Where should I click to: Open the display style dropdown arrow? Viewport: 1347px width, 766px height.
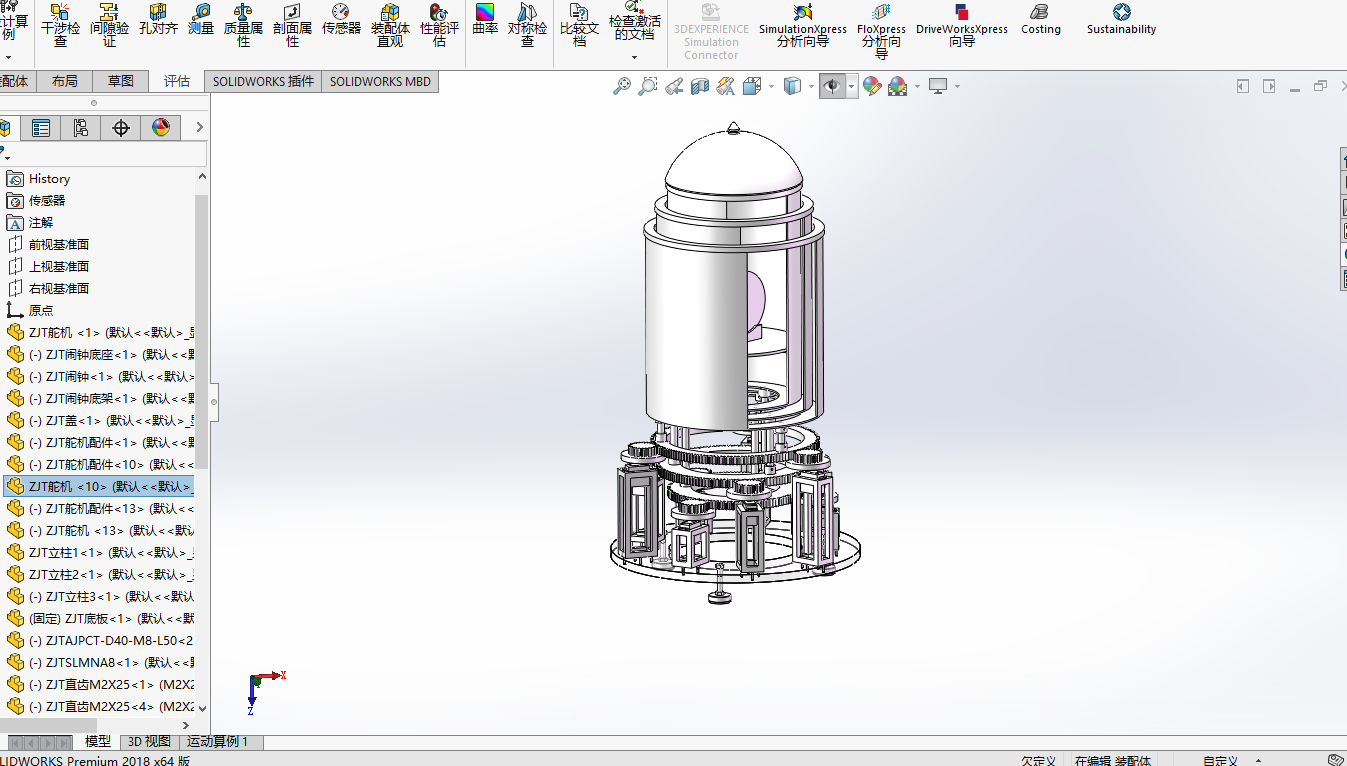pos(811,87)
